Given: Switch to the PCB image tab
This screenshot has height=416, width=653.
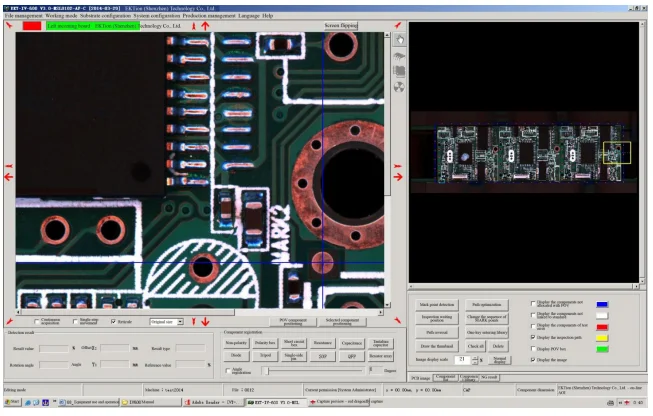Looking at the screenshot, I should coord(421,377).
